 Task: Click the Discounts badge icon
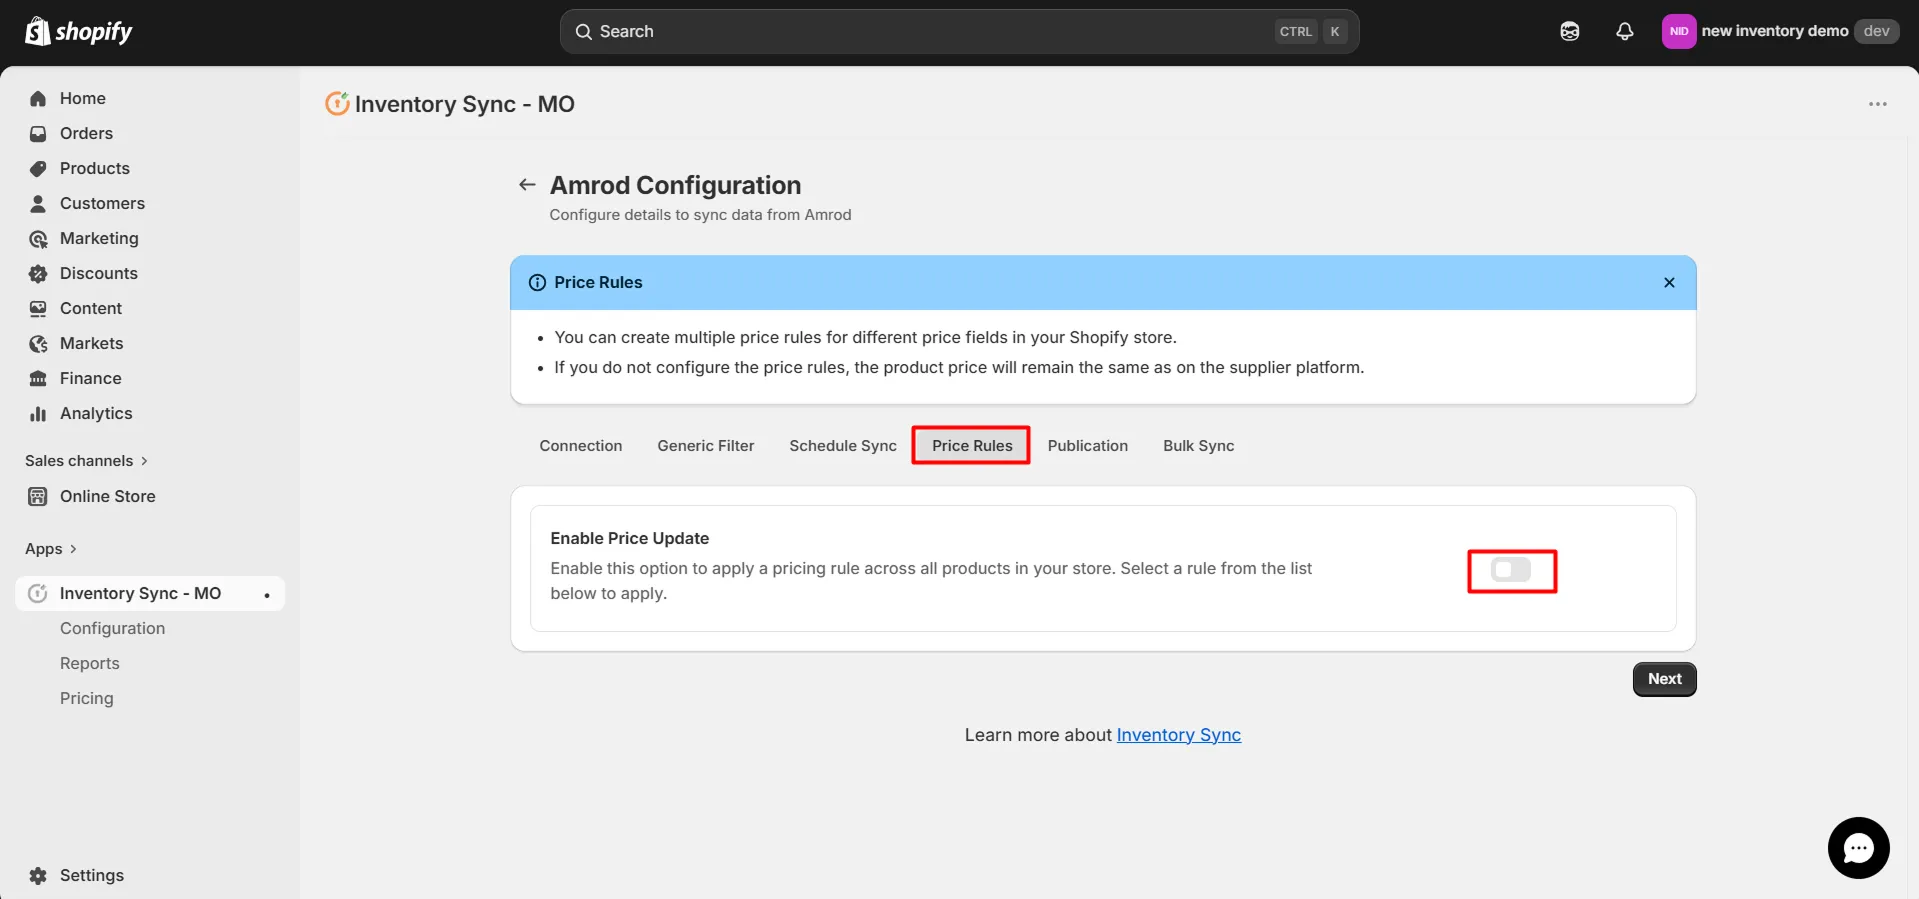click(38, 273)
